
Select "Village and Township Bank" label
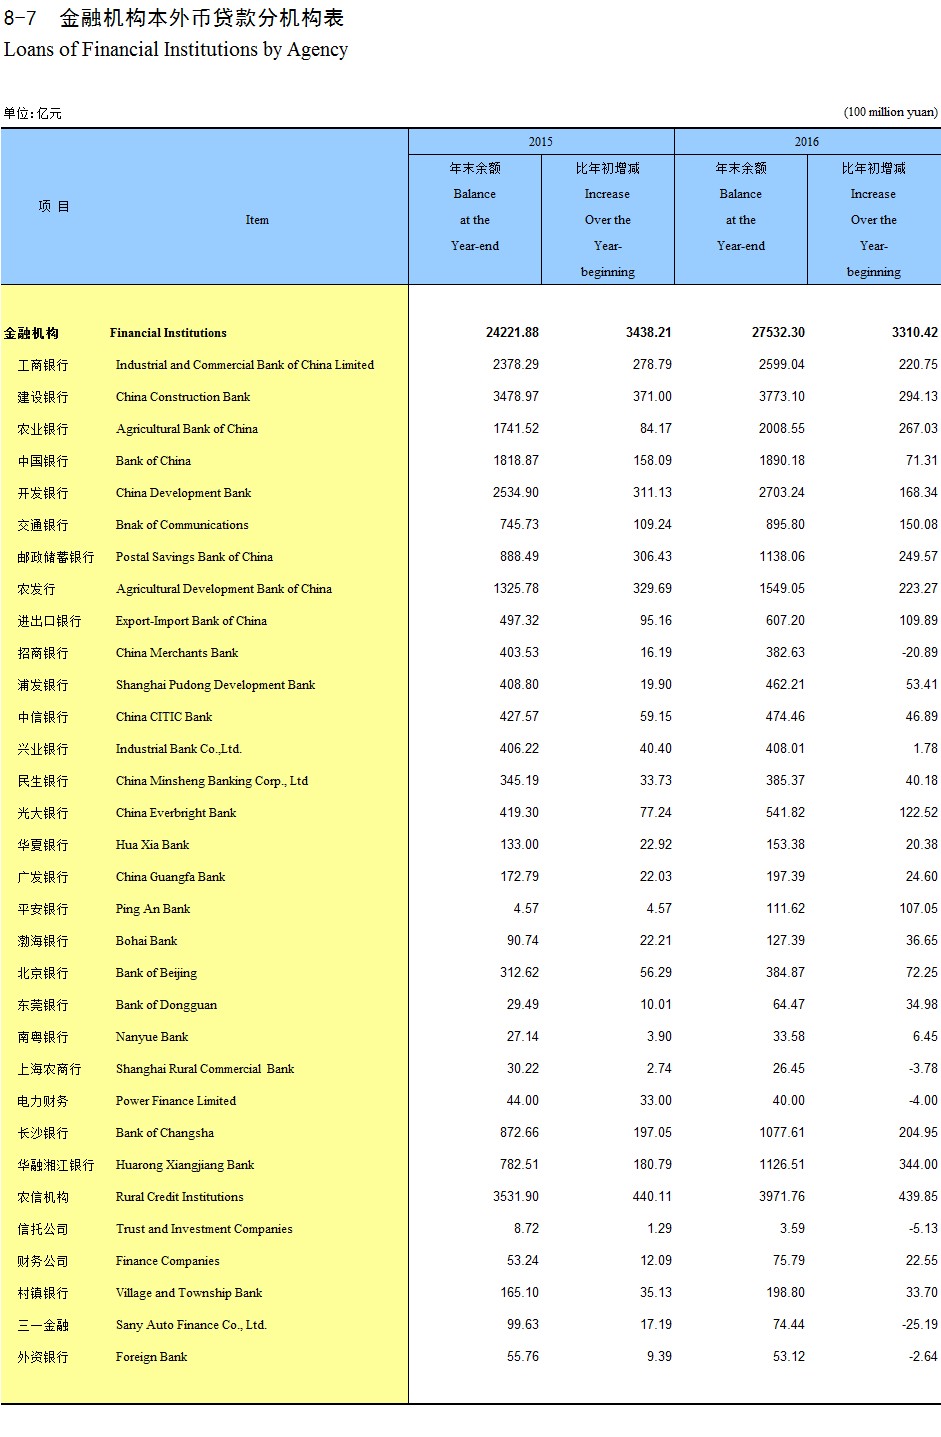click(x=189, y=1293)
